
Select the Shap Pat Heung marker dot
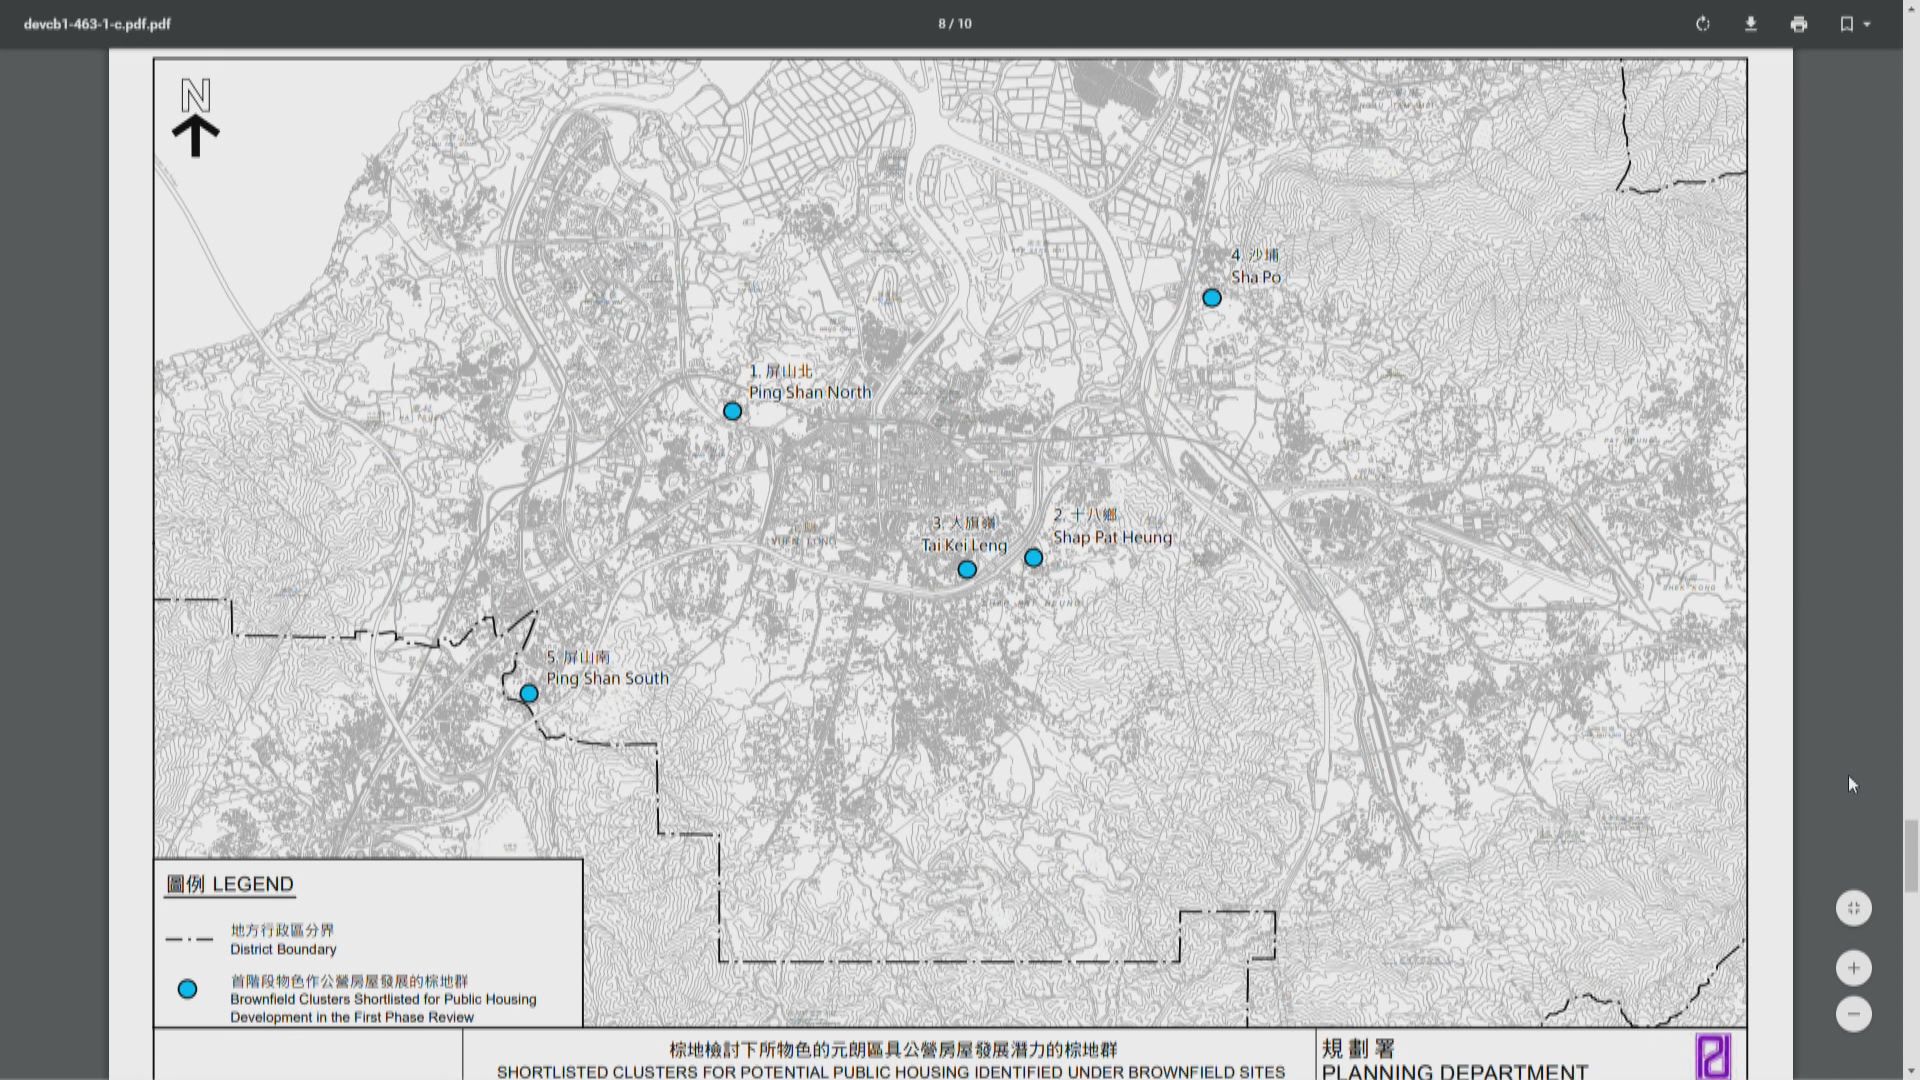(x=1033, y=558)
